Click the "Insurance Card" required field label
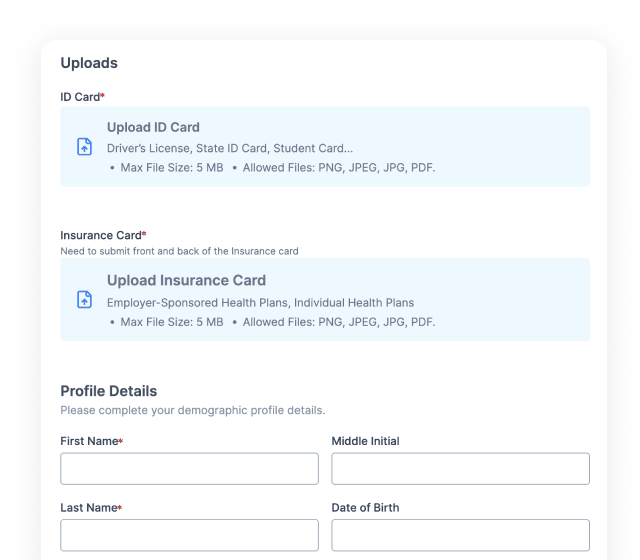 [102, 235]
